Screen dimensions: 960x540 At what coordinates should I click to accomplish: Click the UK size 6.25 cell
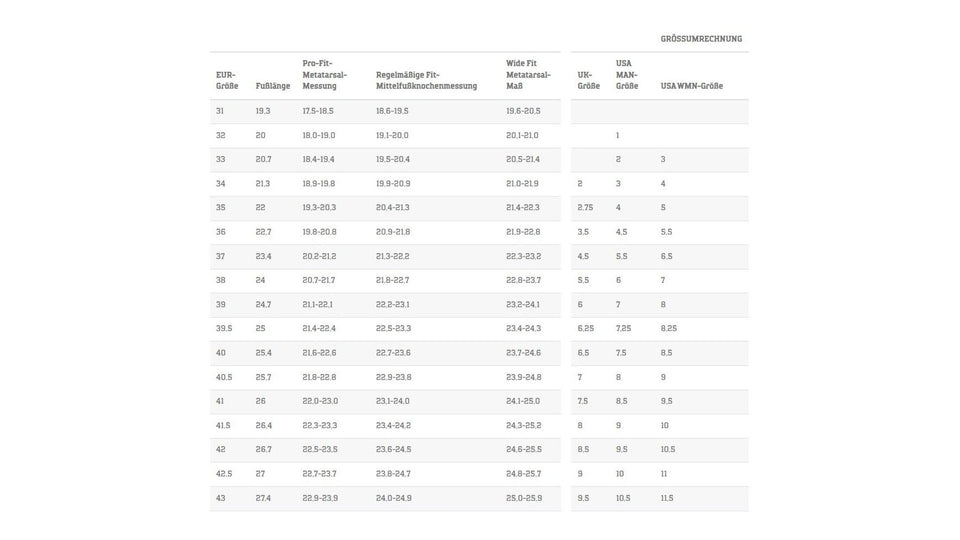click(x=586, y=328)
